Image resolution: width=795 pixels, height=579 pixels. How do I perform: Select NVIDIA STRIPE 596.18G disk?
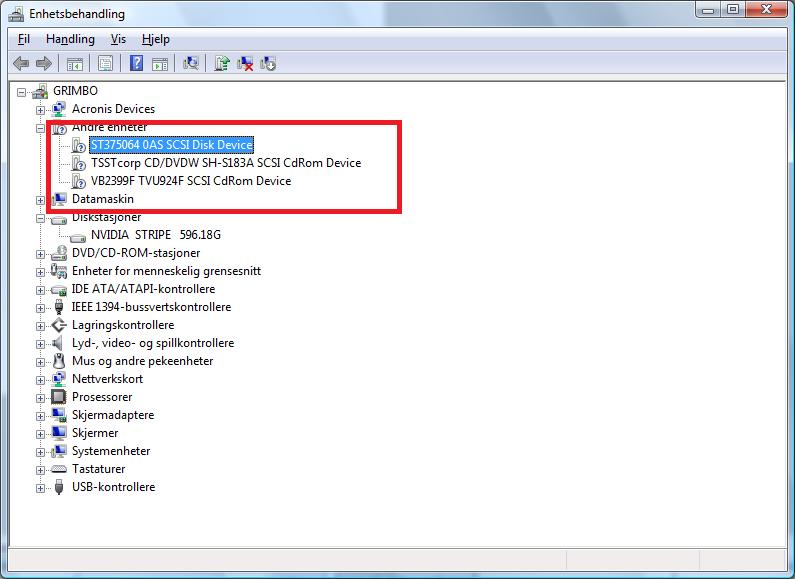pos(156,235)
